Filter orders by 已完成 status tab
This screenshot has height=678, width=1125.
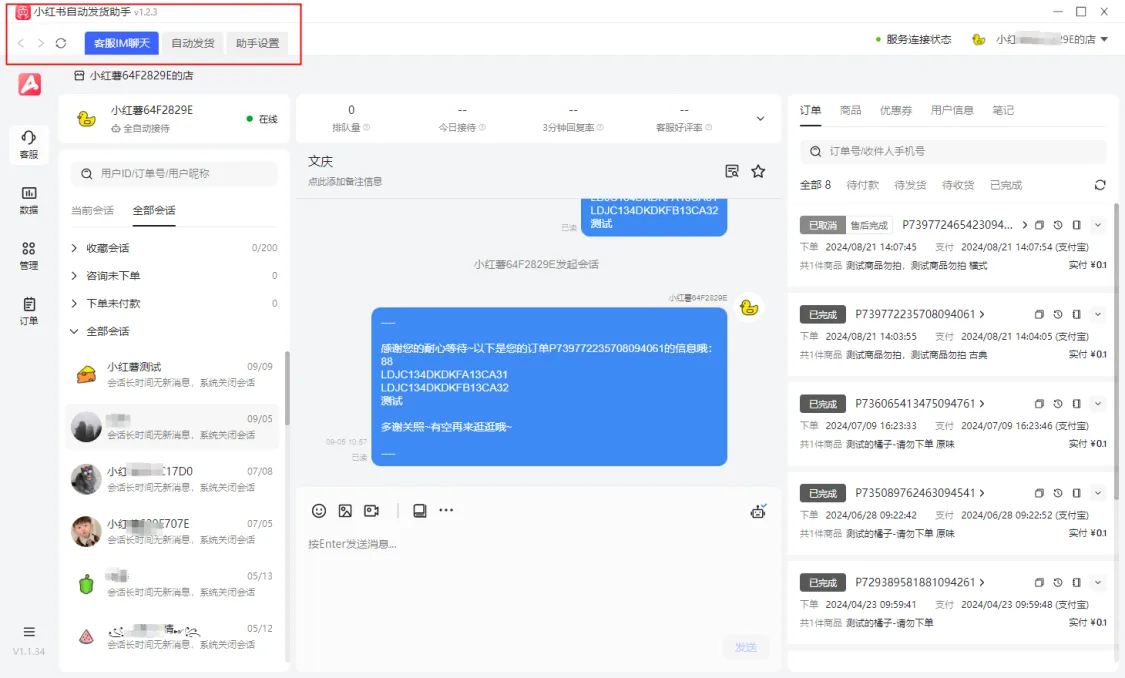point(1006,185)
